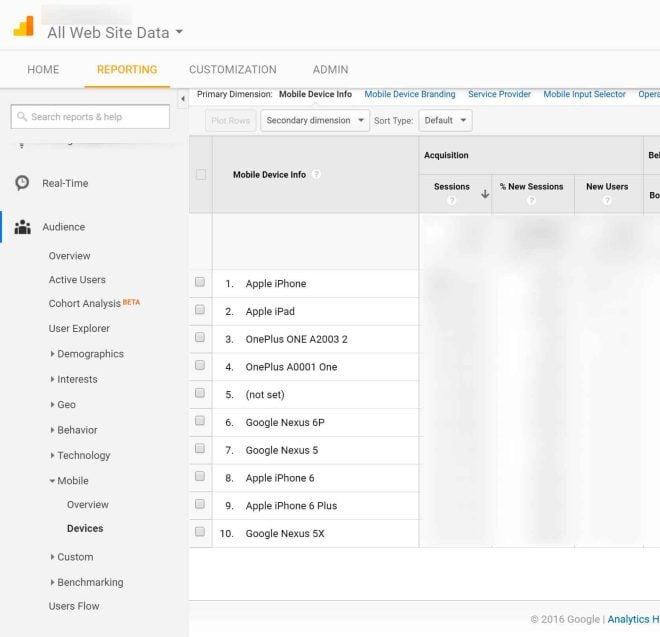Expand the Interests section
The height and width of the screenshot is (637, 660).
74,379
